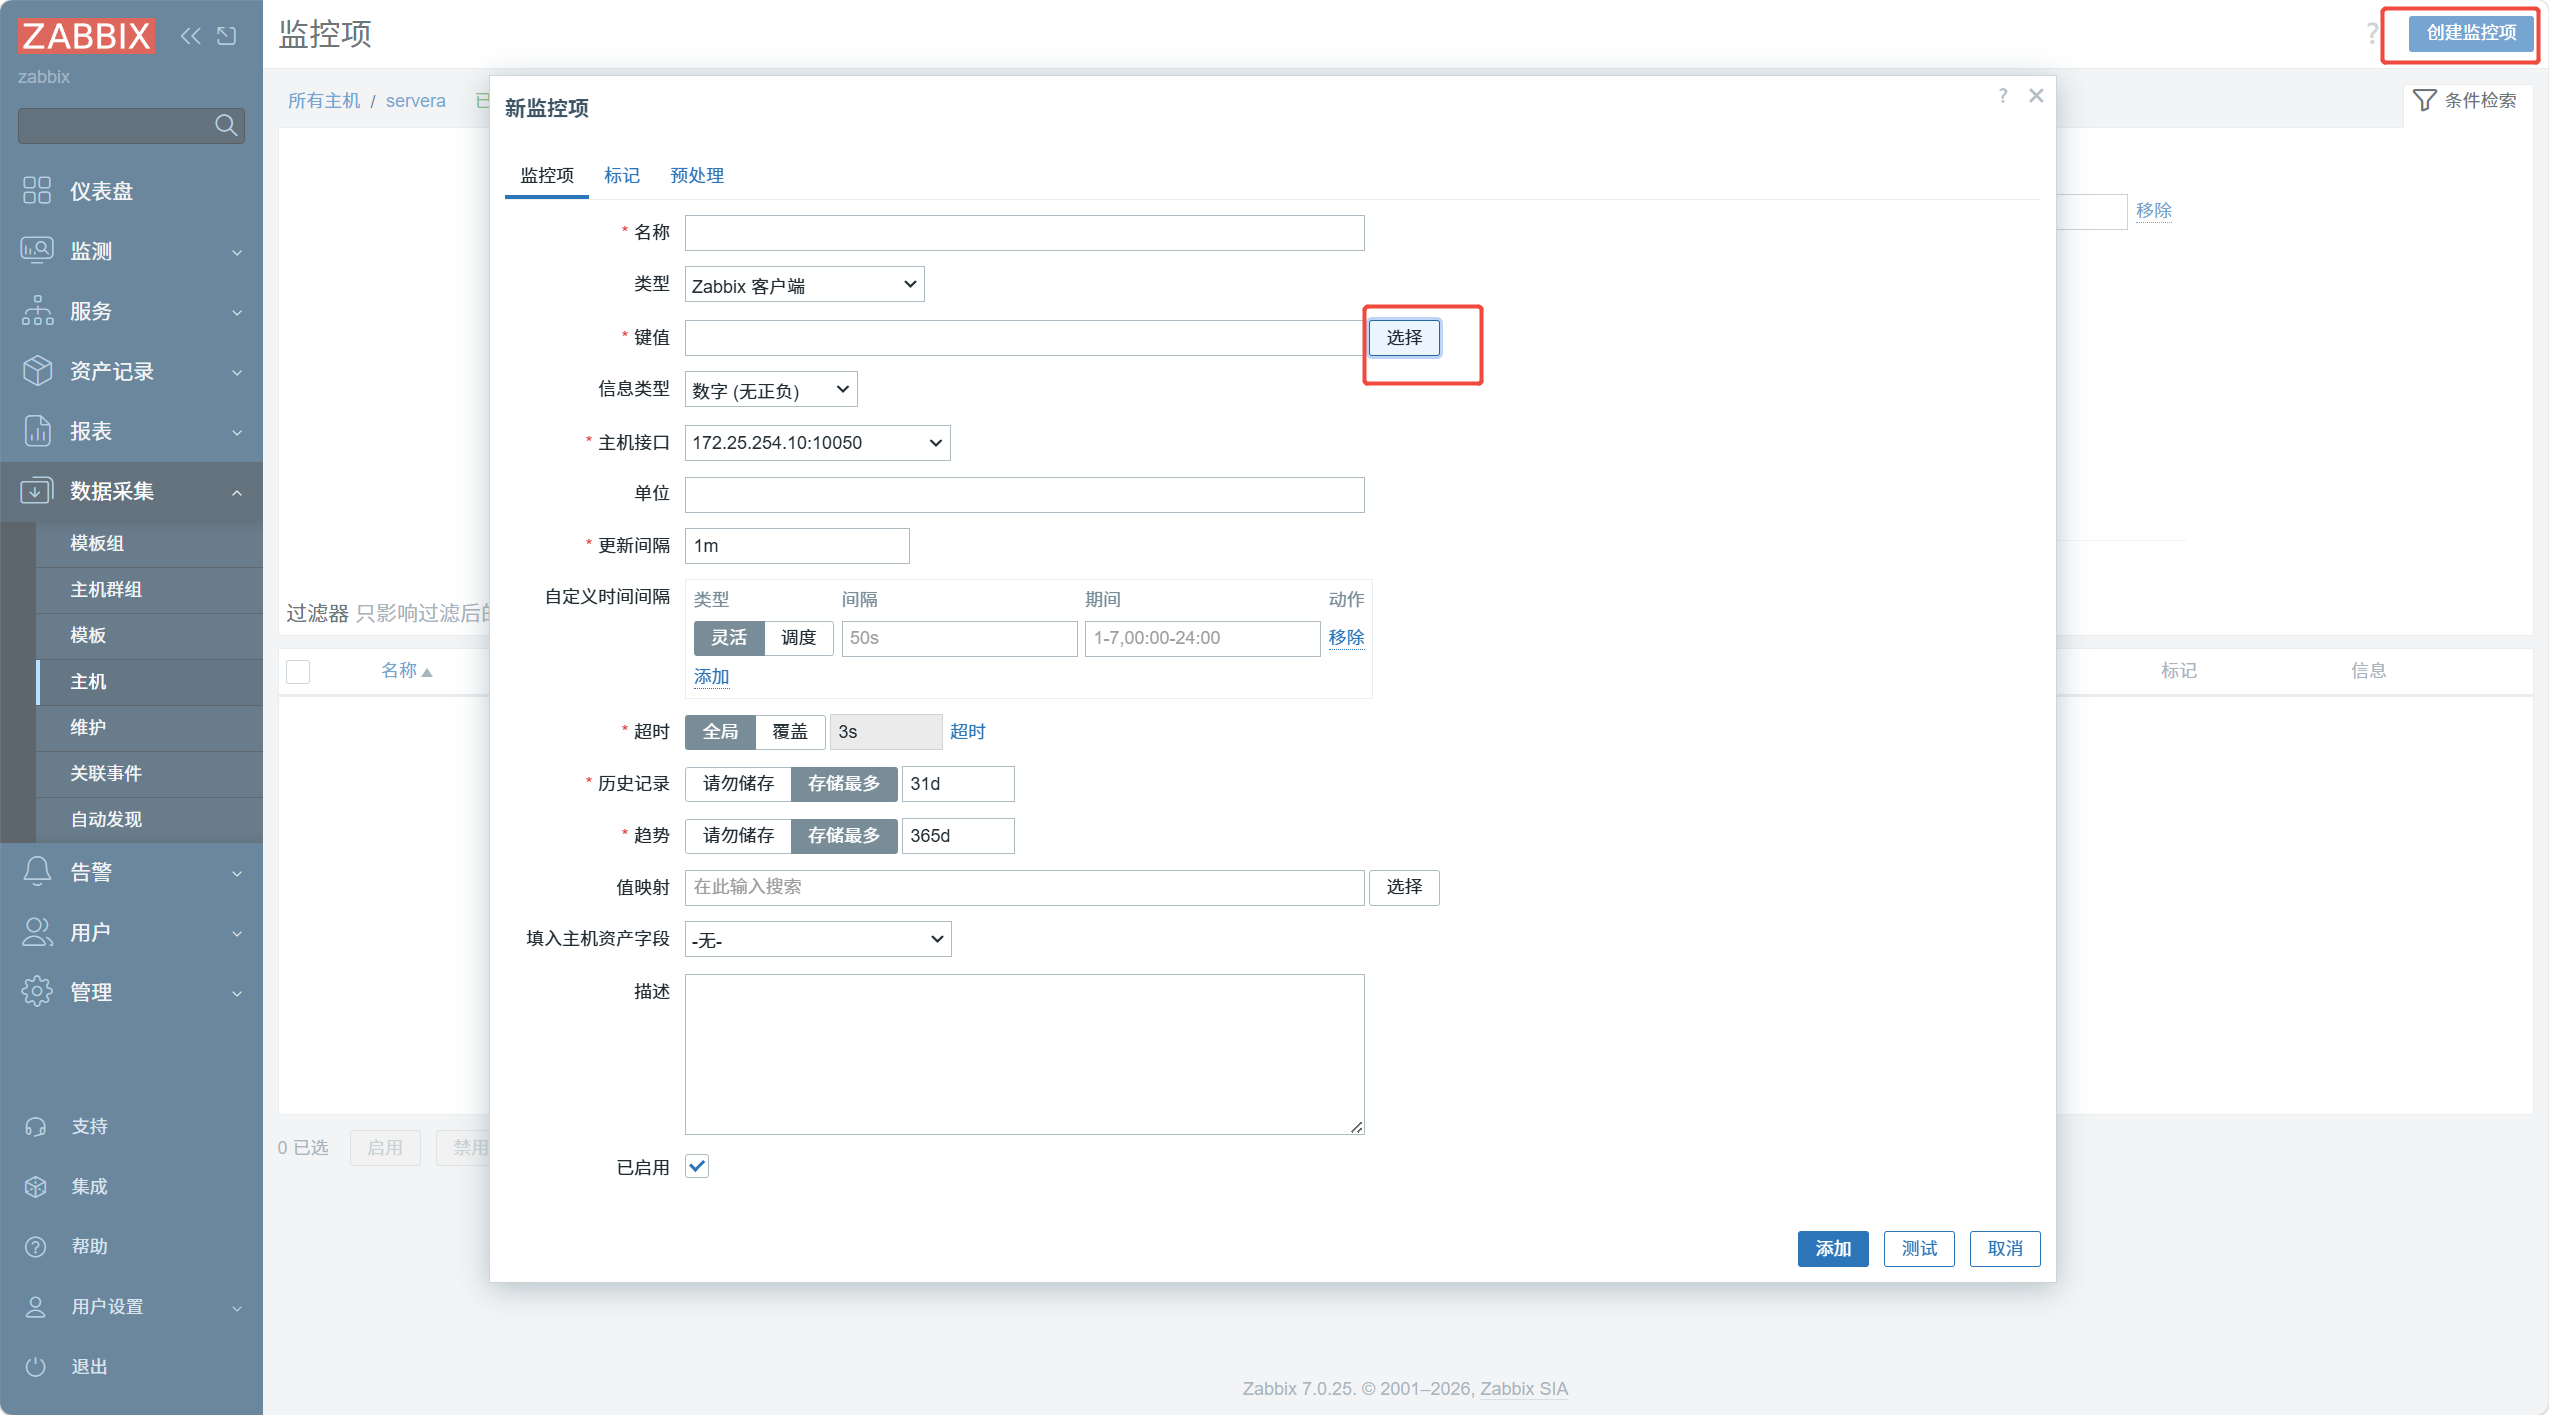
Task: Click the 超时 link
Action: 967,732
